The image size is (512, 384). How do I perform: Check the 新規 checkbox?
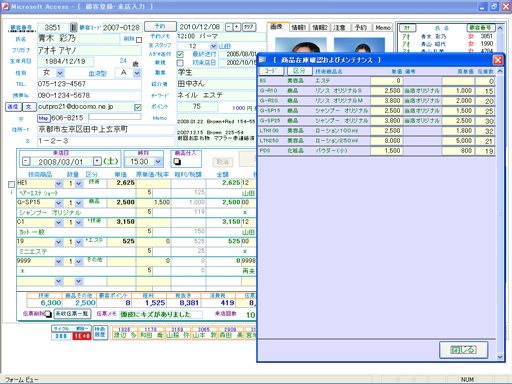[x=180, y=63]
